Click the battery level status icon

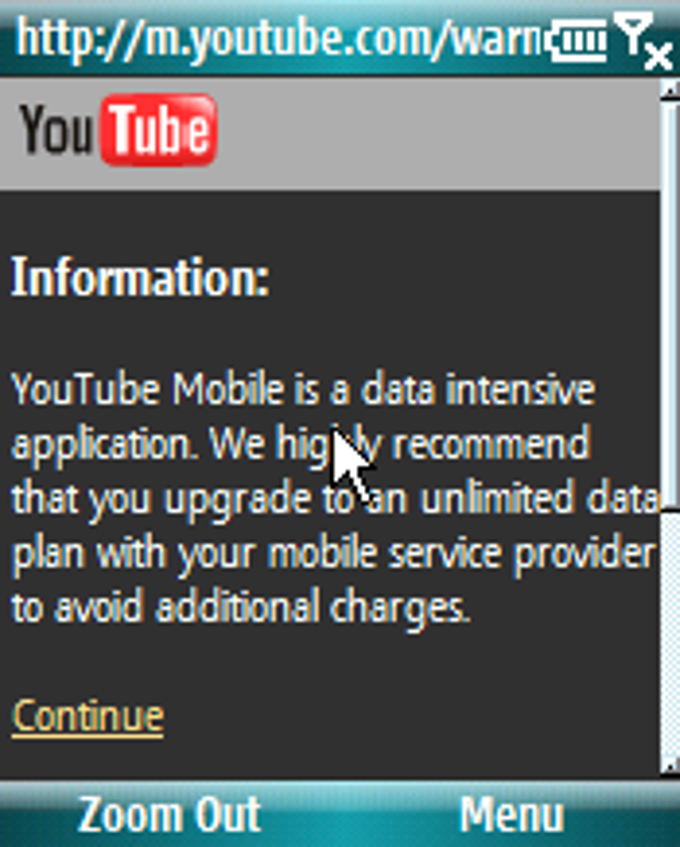coord(576,41)
